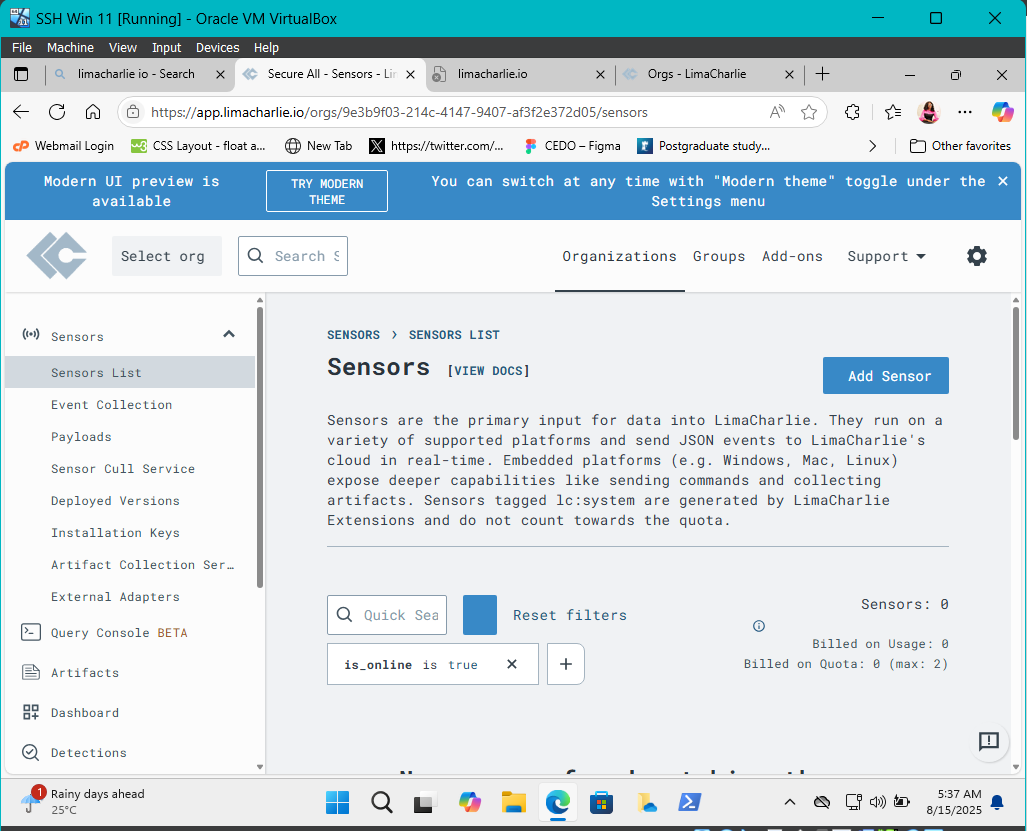
Task: Click the top Search input field
Action: (293, 256)
